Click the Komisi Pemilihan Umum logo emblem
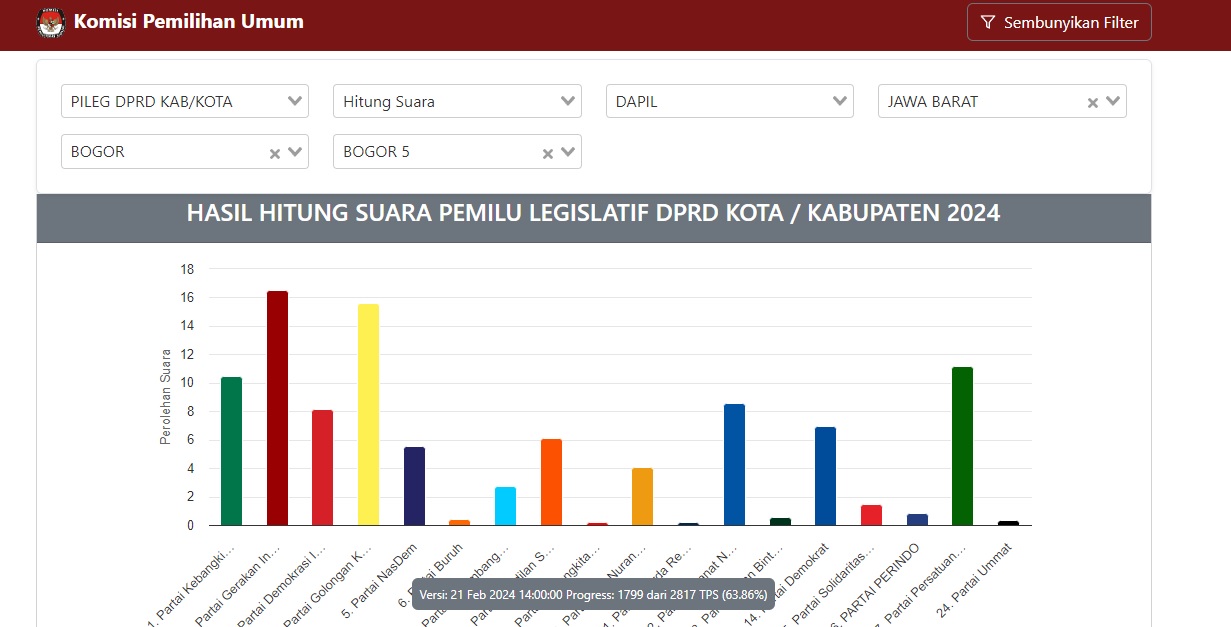Image resolution: width=1231 pixels, height=627 pixels. point(50,22)
